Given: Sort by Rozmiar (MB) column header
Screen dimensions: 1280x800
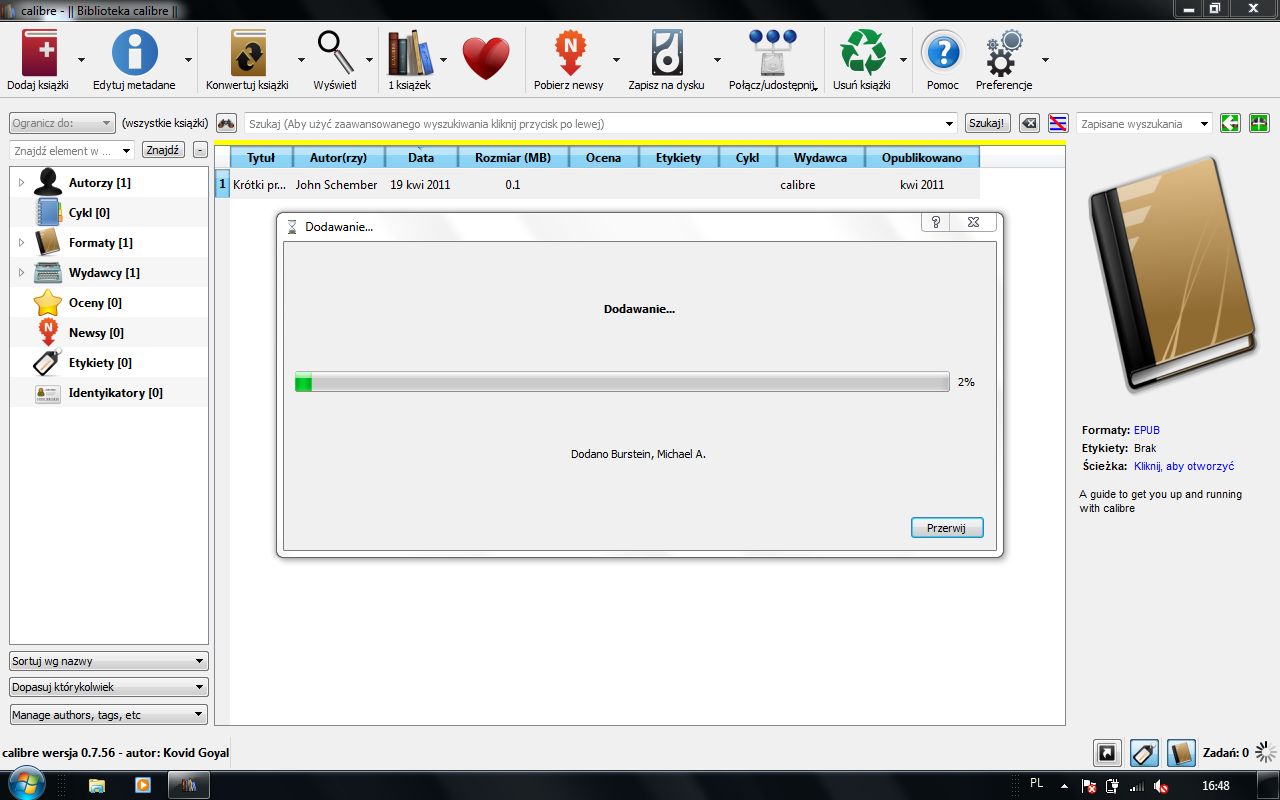Looking at the screenshot, I should [x=513, y=158].
